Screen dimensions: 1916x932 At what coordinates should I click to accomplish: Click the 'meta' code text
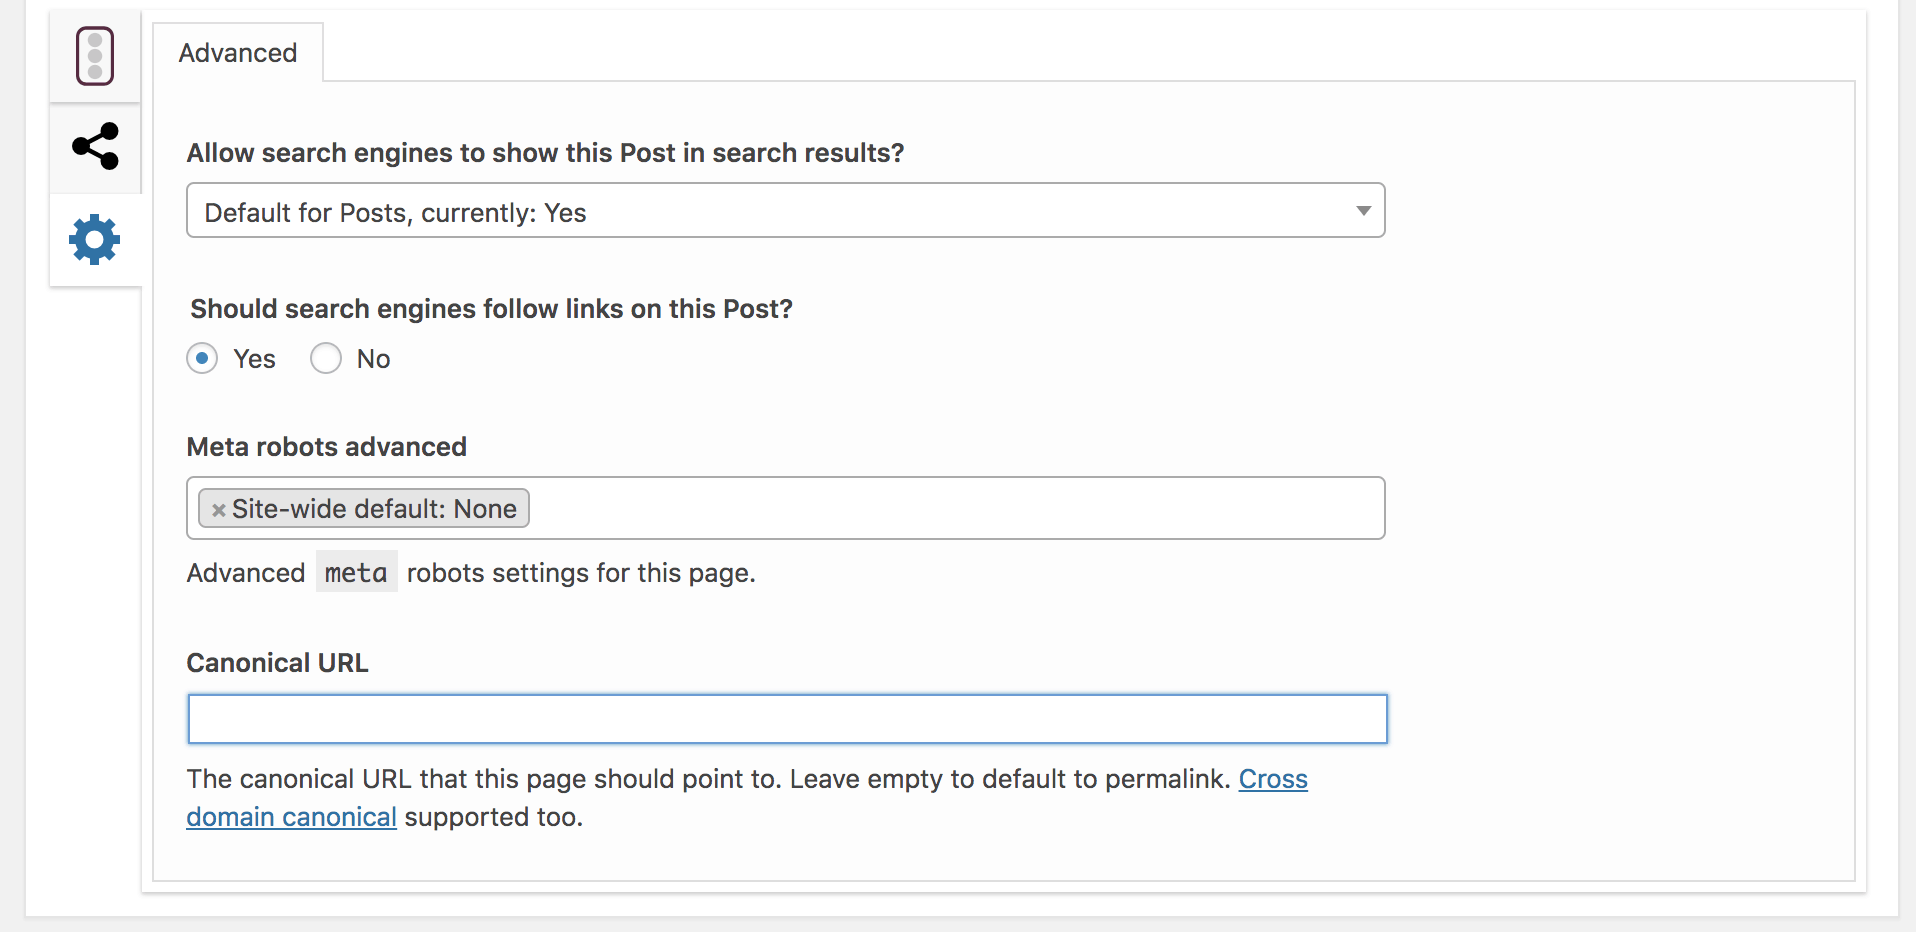pyautogui.click(x=356, y=572)
